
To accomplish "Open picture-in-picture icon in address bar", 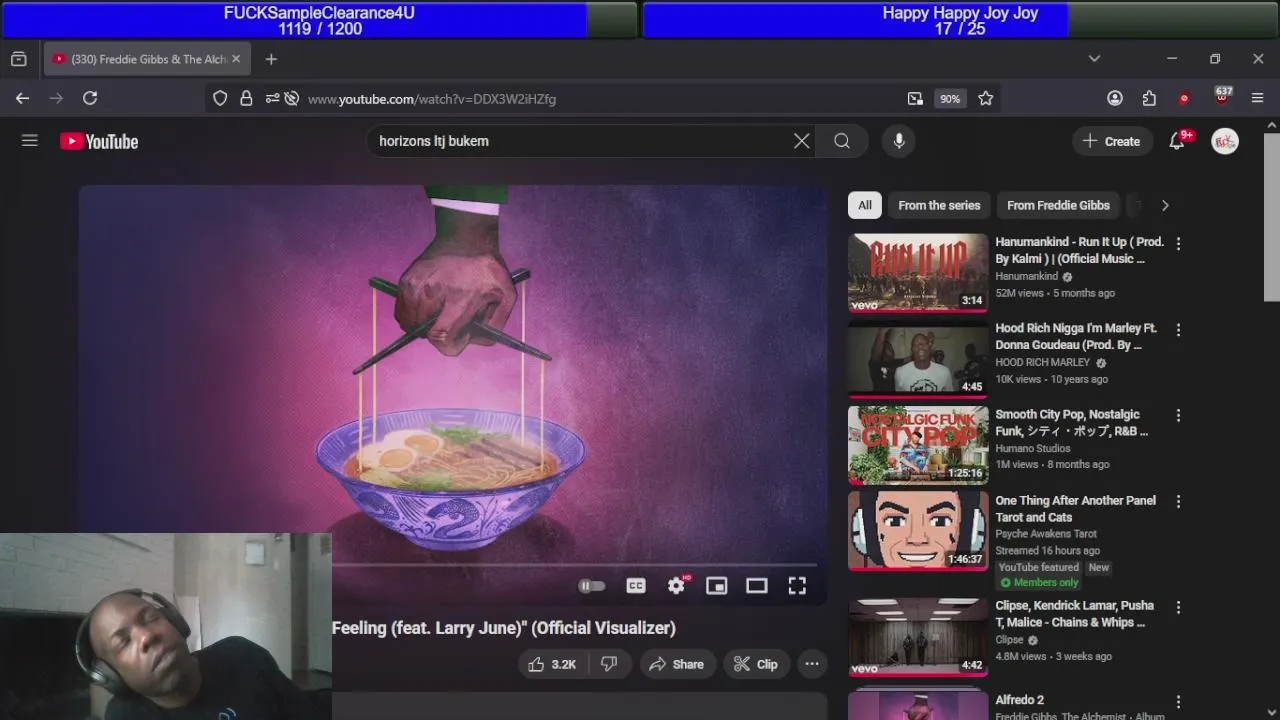I will point(915,98).
